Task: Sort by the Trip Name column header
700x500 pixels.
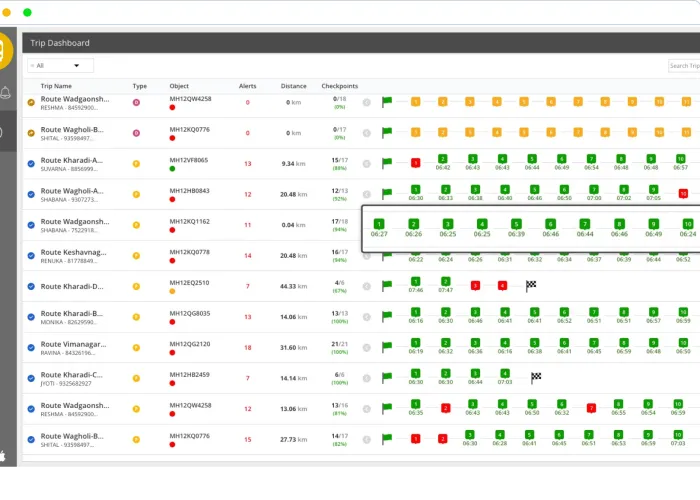Action: 55,86
